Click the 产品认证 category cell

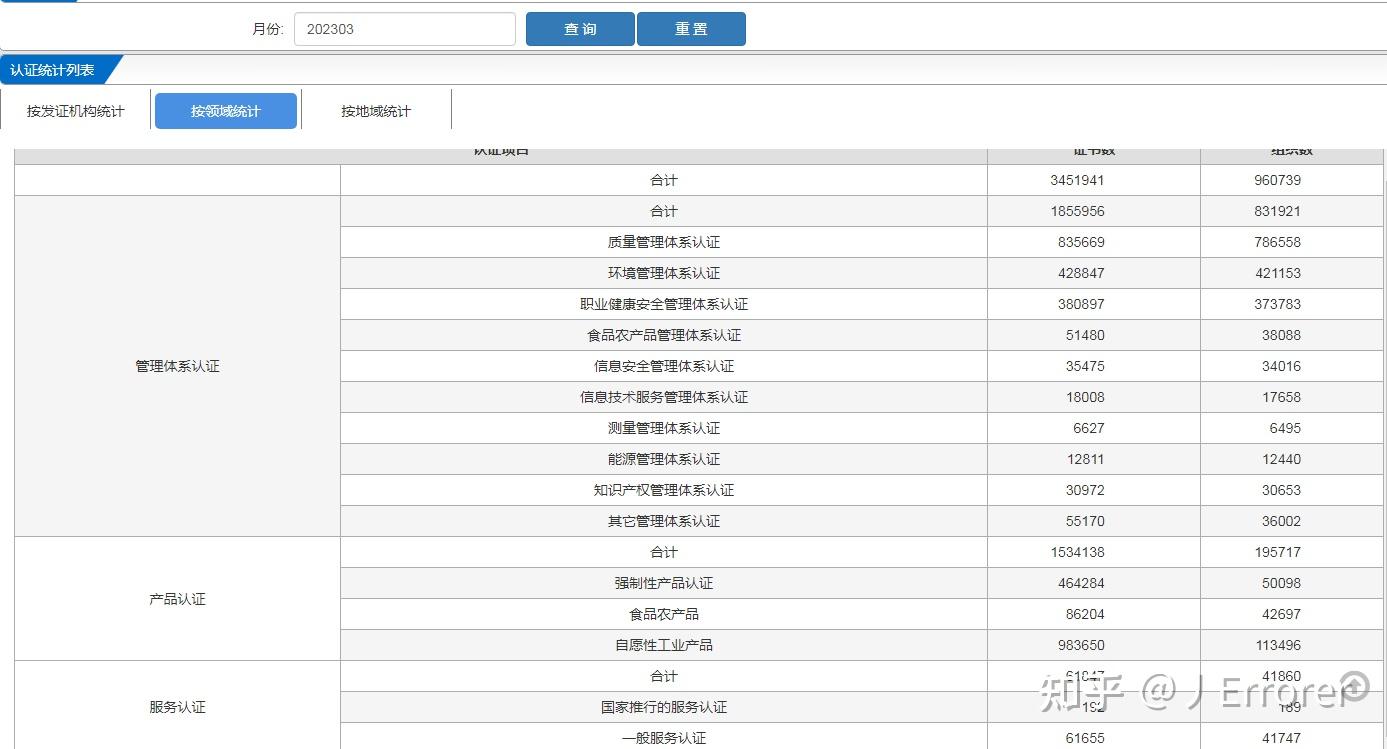177,599
